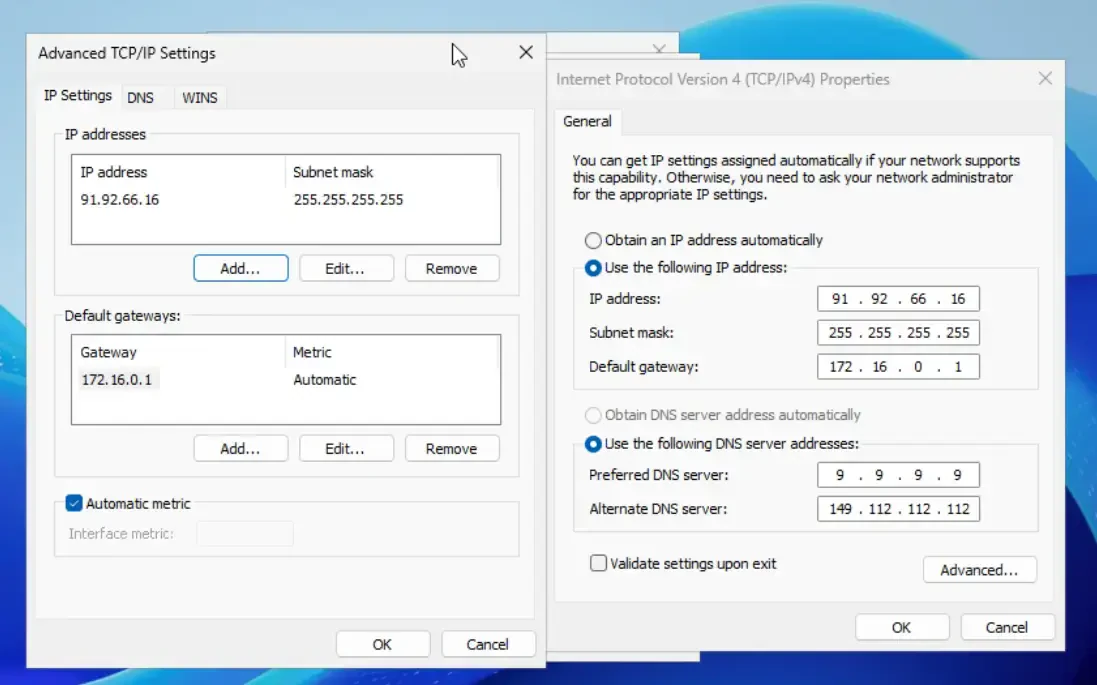Toggle the Automatic metric checkbox

(74, 504)
